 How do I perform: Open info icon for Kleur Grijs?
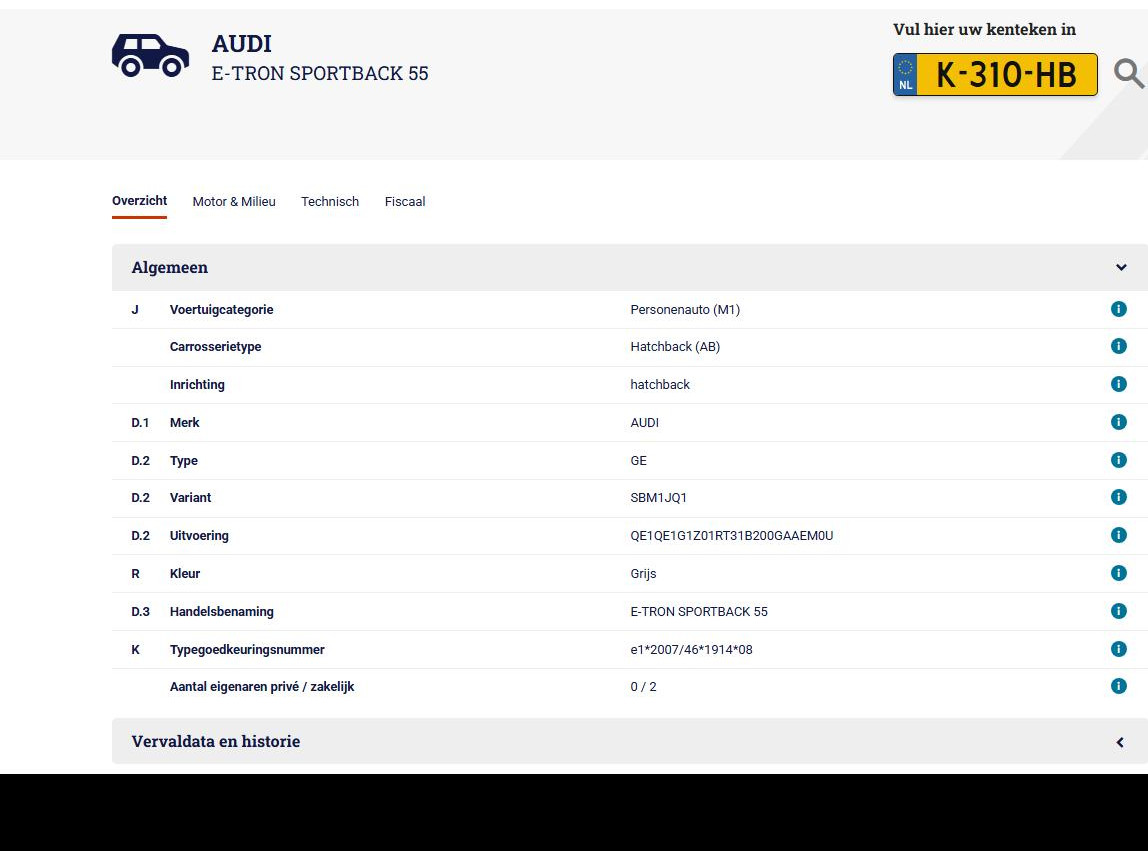click(1119, 573)
